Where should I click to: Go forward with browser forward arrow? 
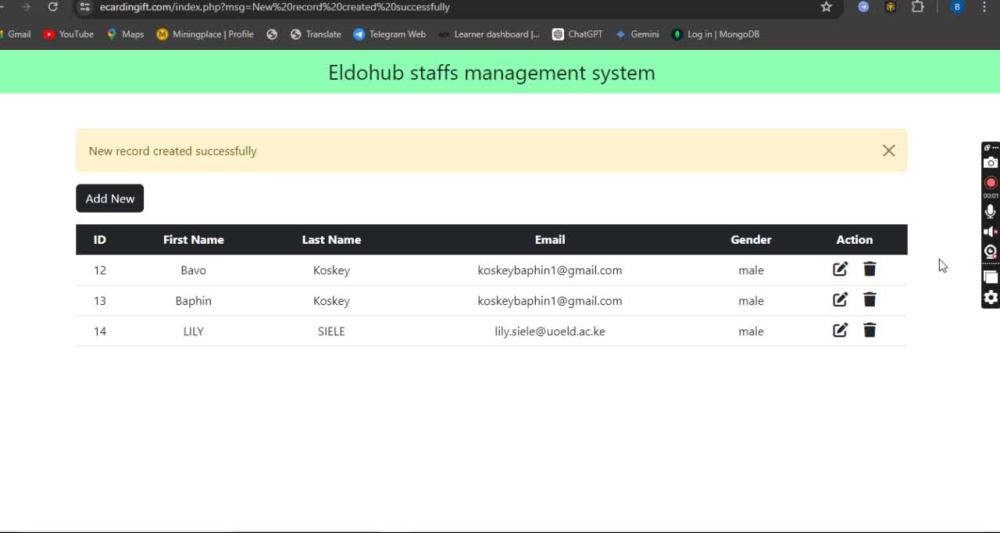(26, 7)
